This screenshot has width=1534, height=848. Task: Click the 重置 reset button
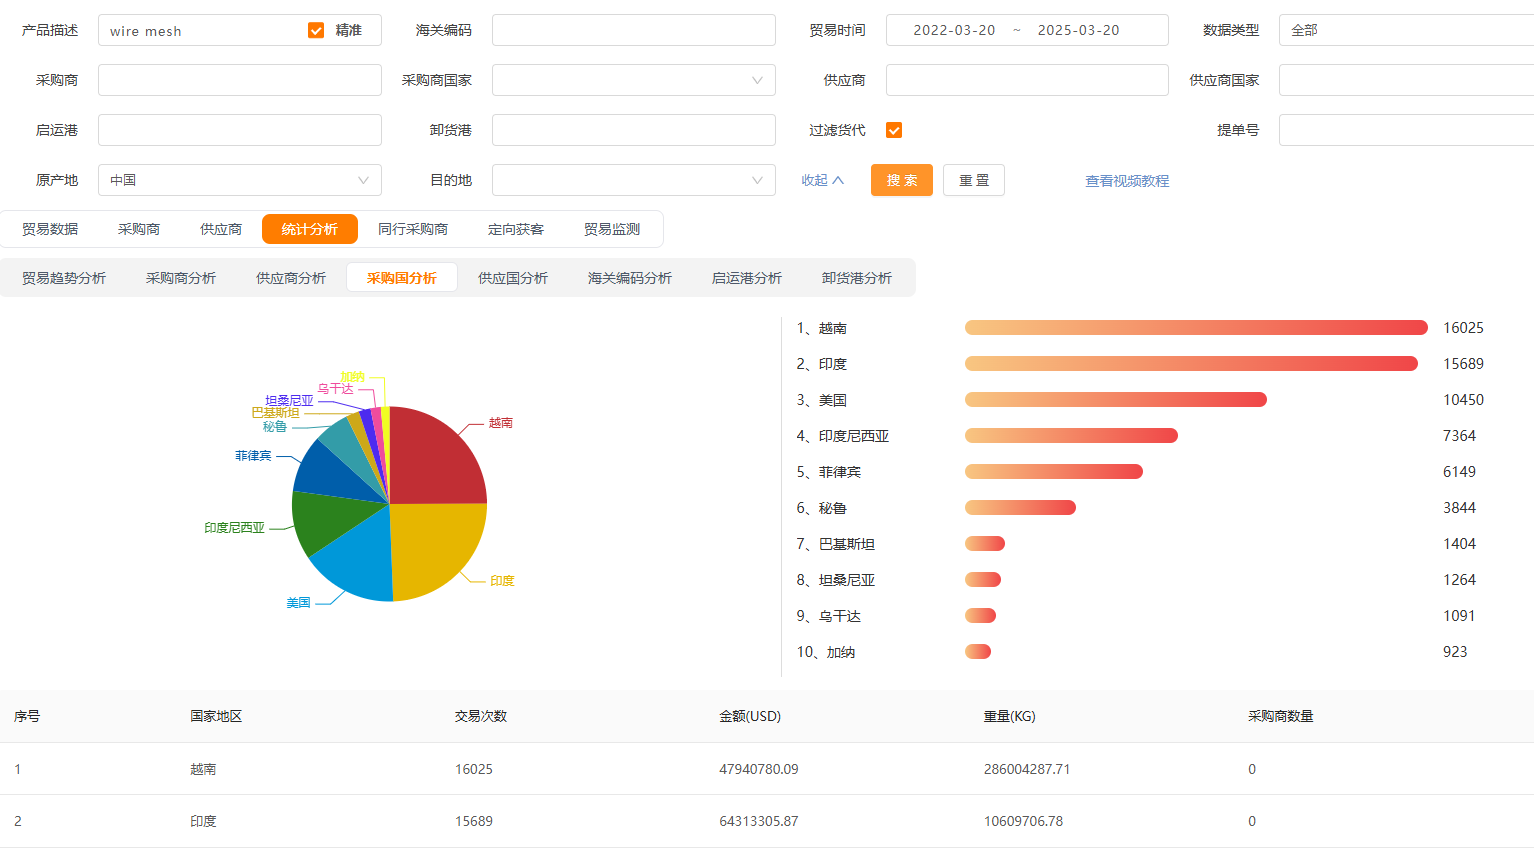[973, 180]
